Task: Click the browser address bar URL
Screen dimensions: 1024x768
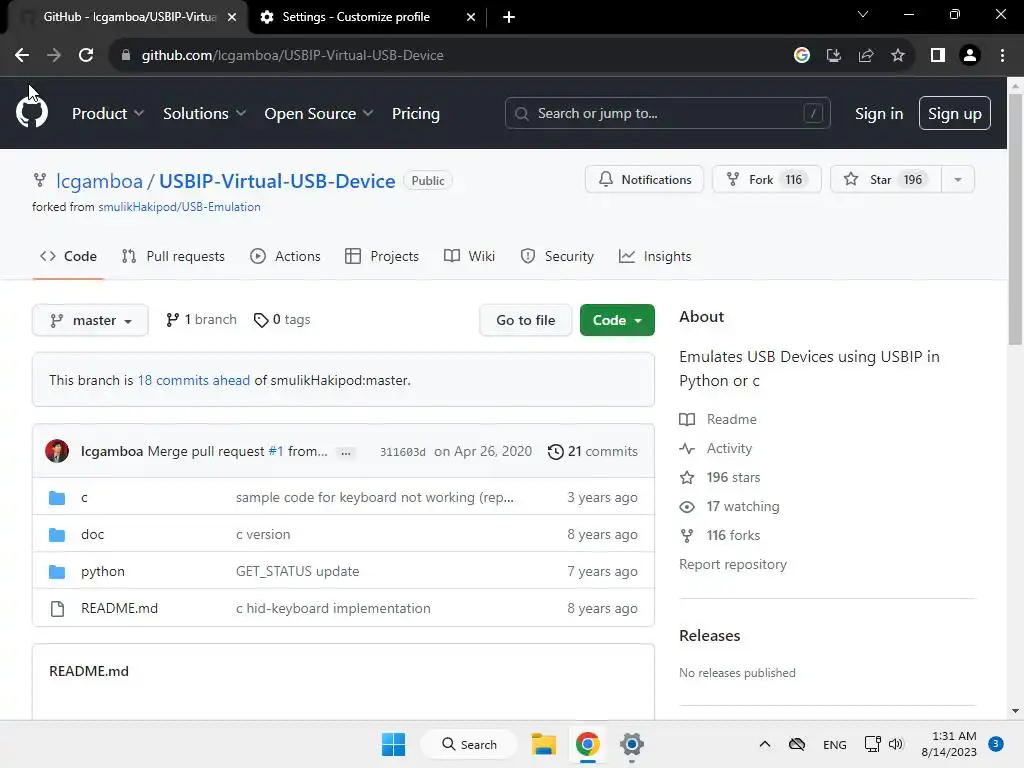Action: [293, 56]
